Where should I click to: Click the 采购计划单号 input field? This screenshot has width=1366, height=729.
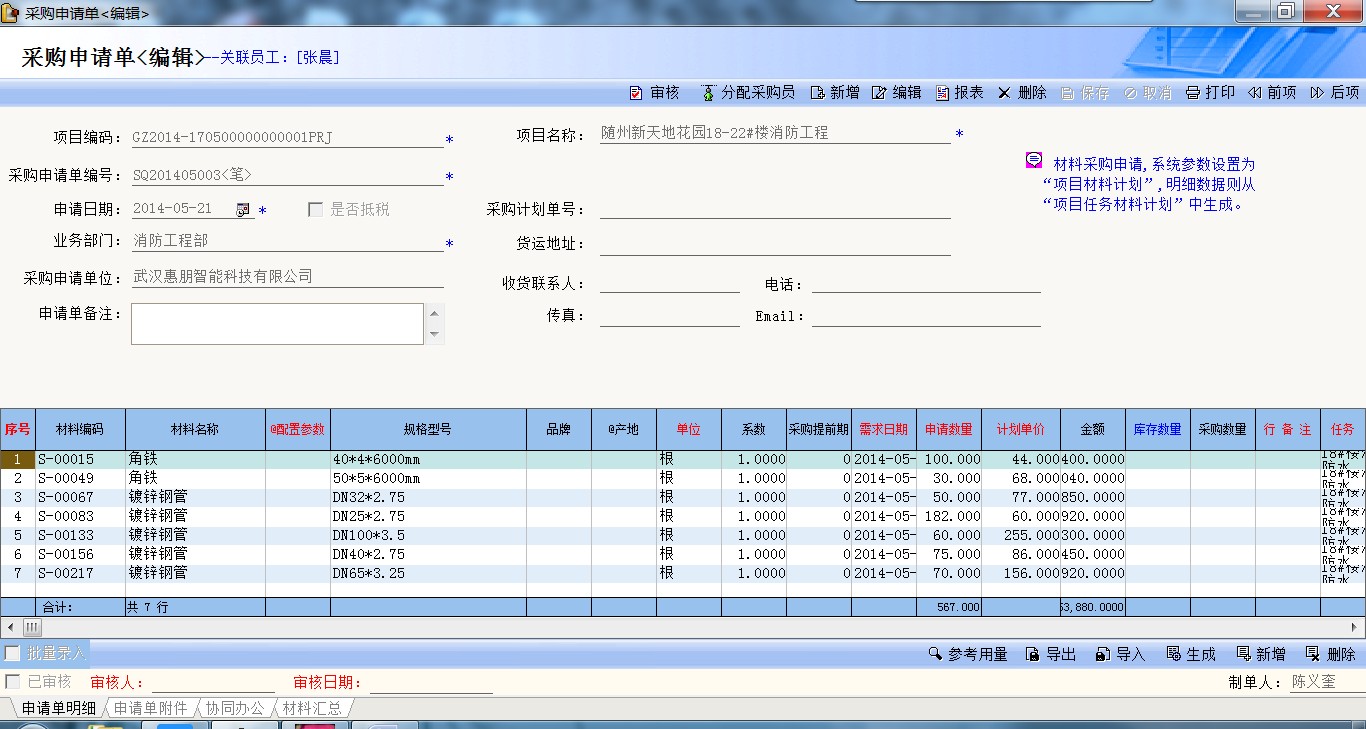(774, 209)
